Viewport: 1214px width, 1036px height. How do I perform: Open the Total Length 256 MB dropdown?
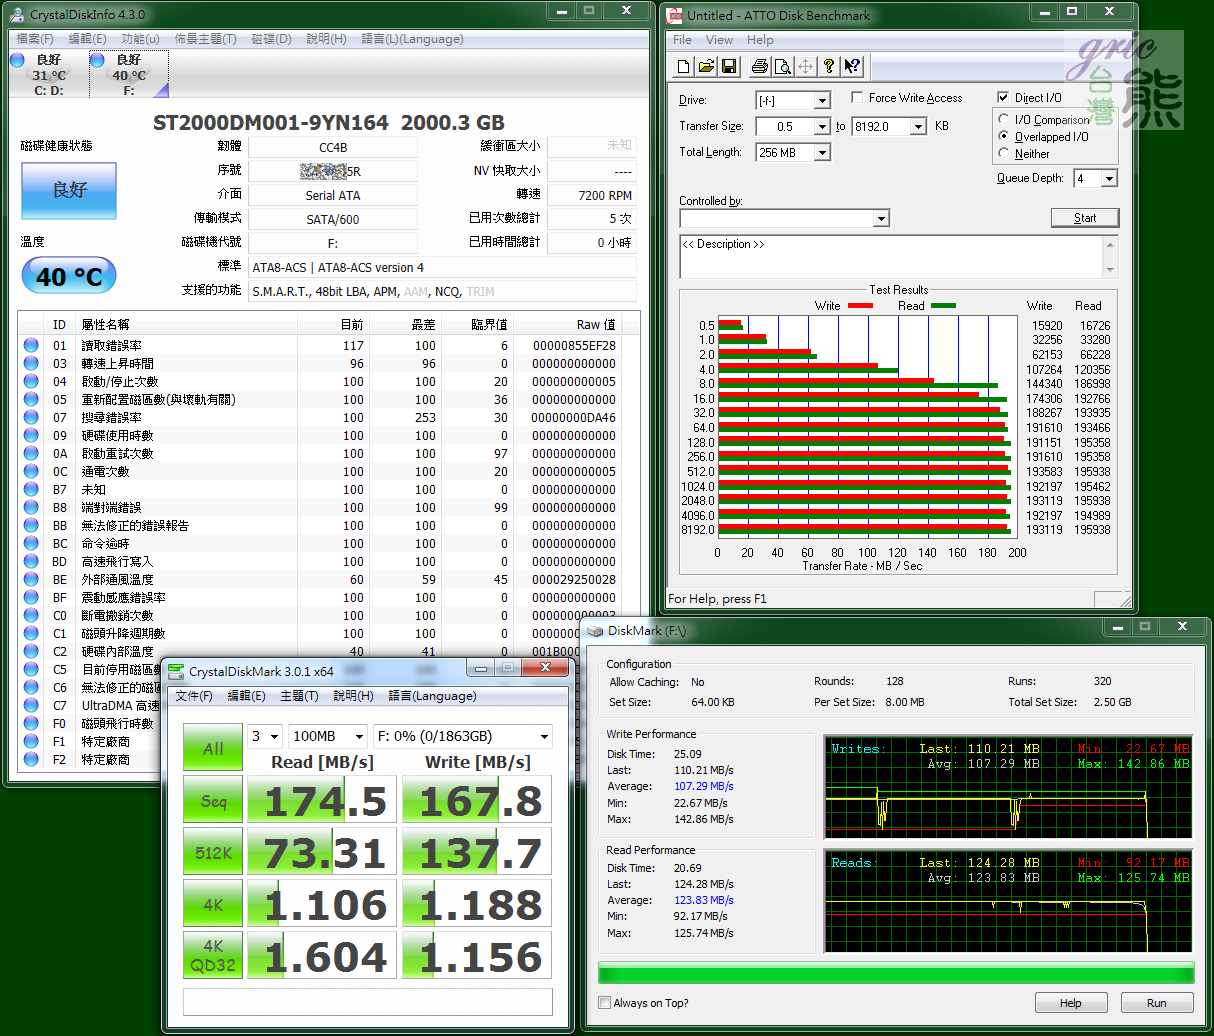[822, 153]
